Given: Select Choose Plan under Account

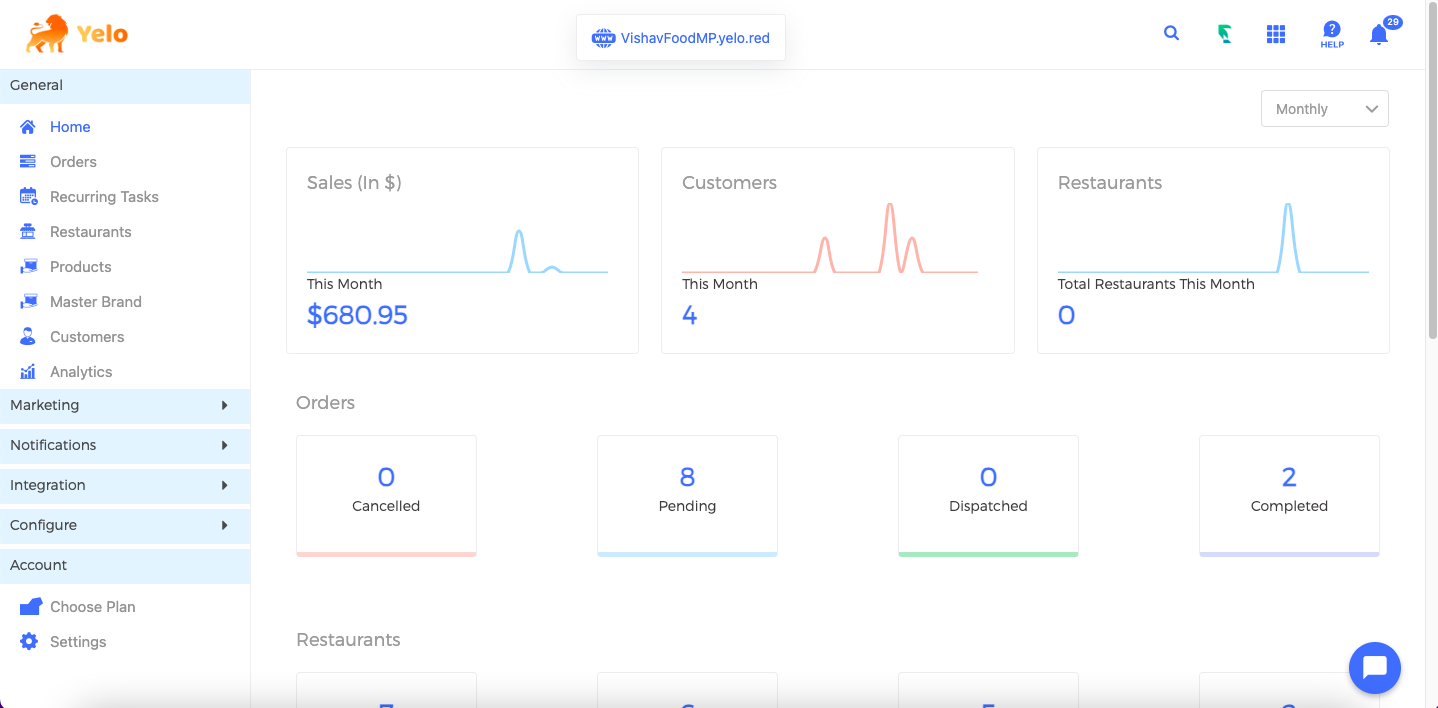Looking at the screenshot, I should [x=92, y=607].
